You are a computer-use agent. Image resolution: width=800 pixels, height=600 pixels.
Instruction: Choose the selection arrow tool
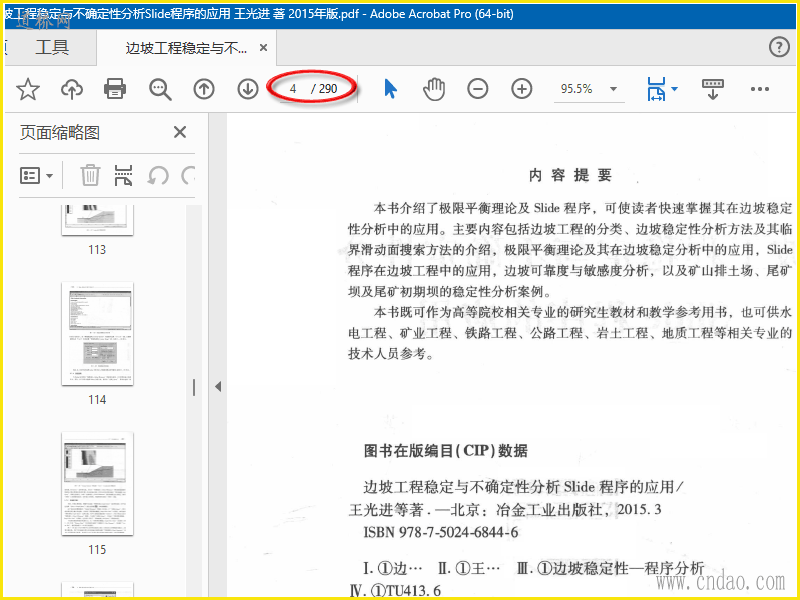[390, 89]
